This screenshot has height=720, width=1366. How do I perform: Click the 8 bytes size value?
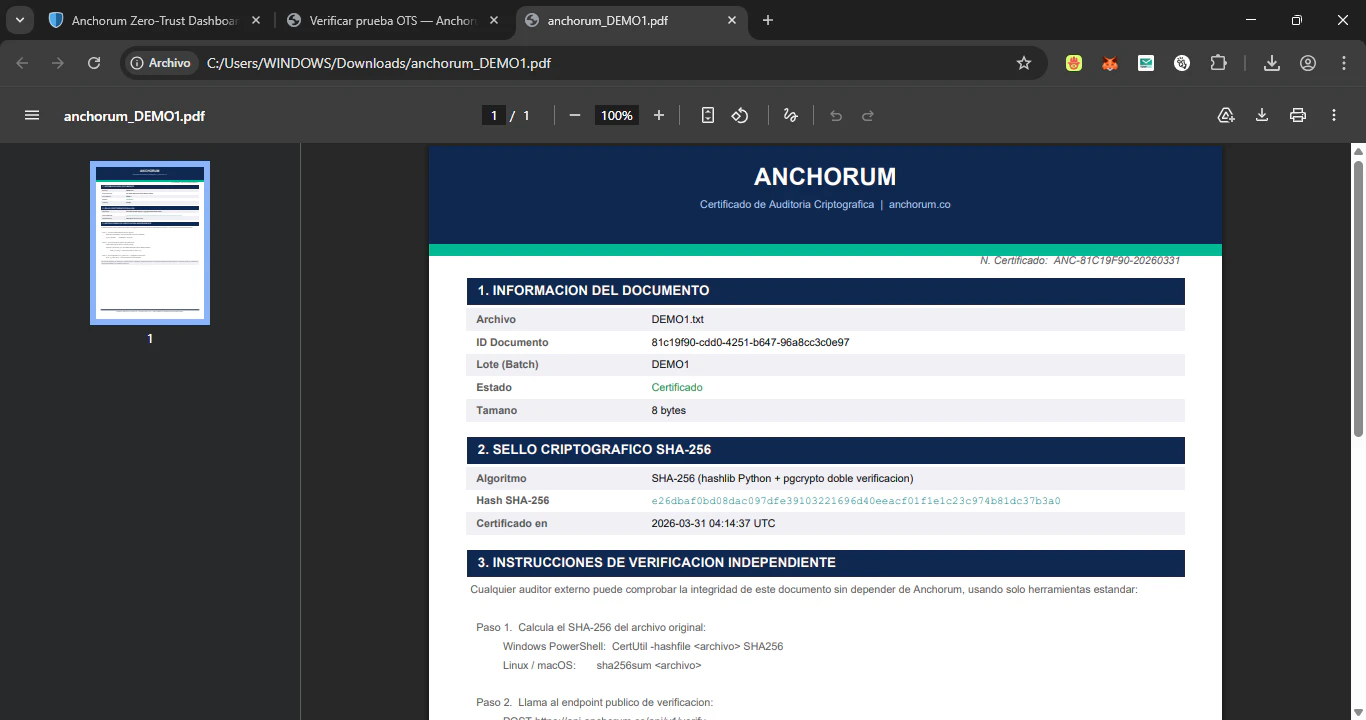669,410
